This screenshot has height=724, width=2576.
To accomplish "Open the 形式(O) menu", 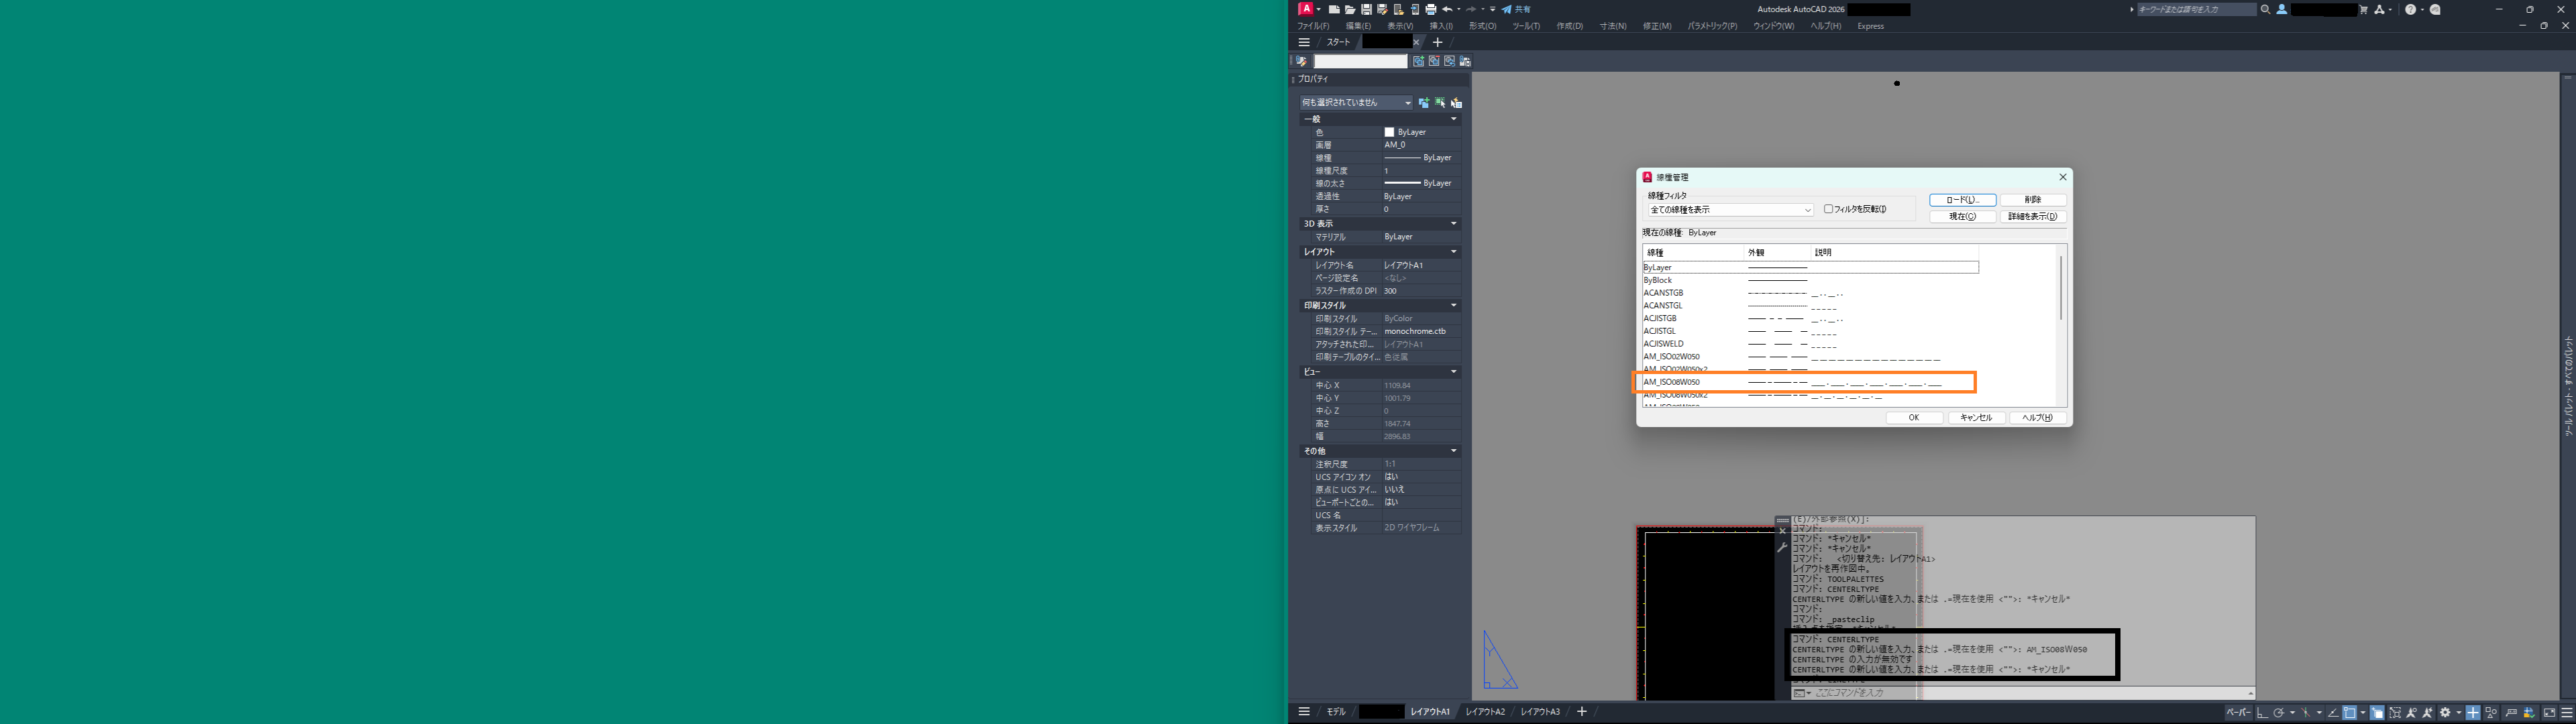I will 1482,26.
